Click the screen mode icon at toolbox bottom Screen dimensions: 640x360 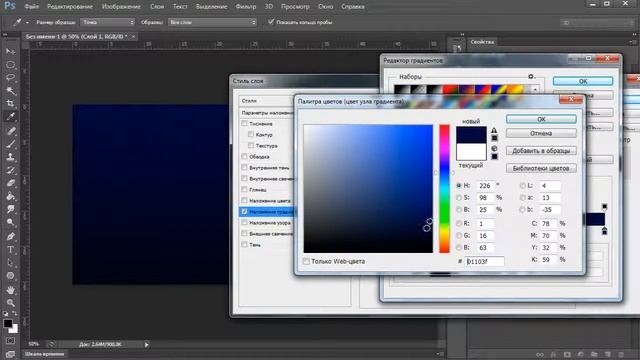(x=10, y=354)
